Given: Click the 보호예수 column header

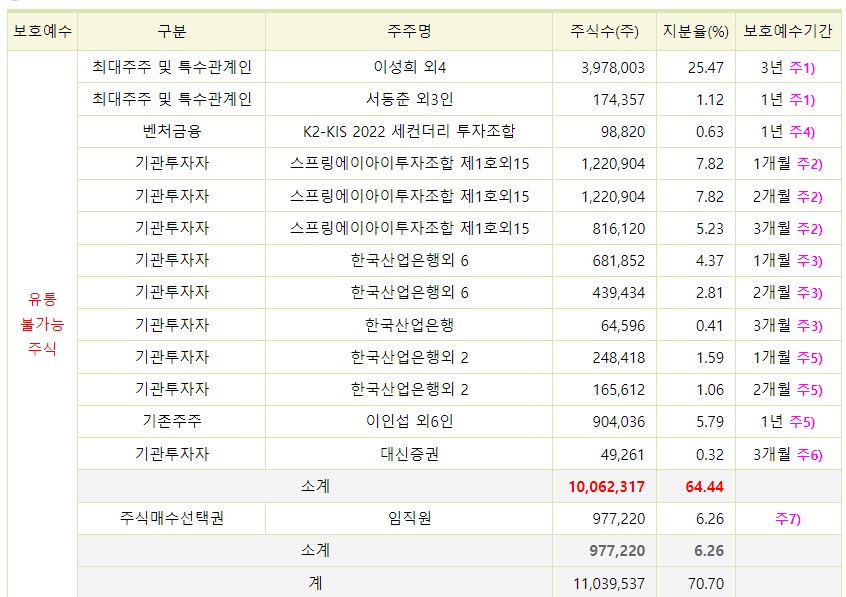Looking at the screenshot, I should click(x=42, y=27).
